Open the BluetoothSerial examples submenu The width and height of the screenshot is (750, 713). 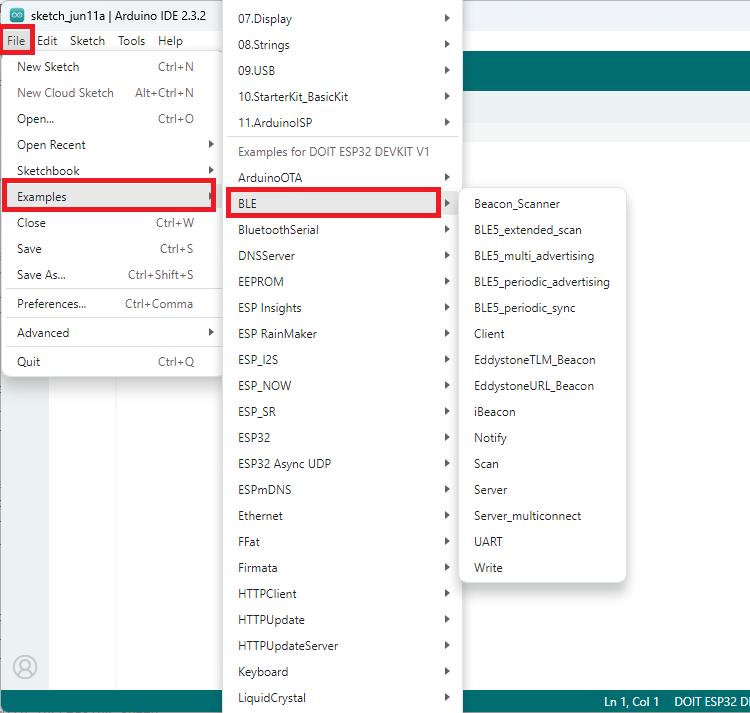pos(342,230)
